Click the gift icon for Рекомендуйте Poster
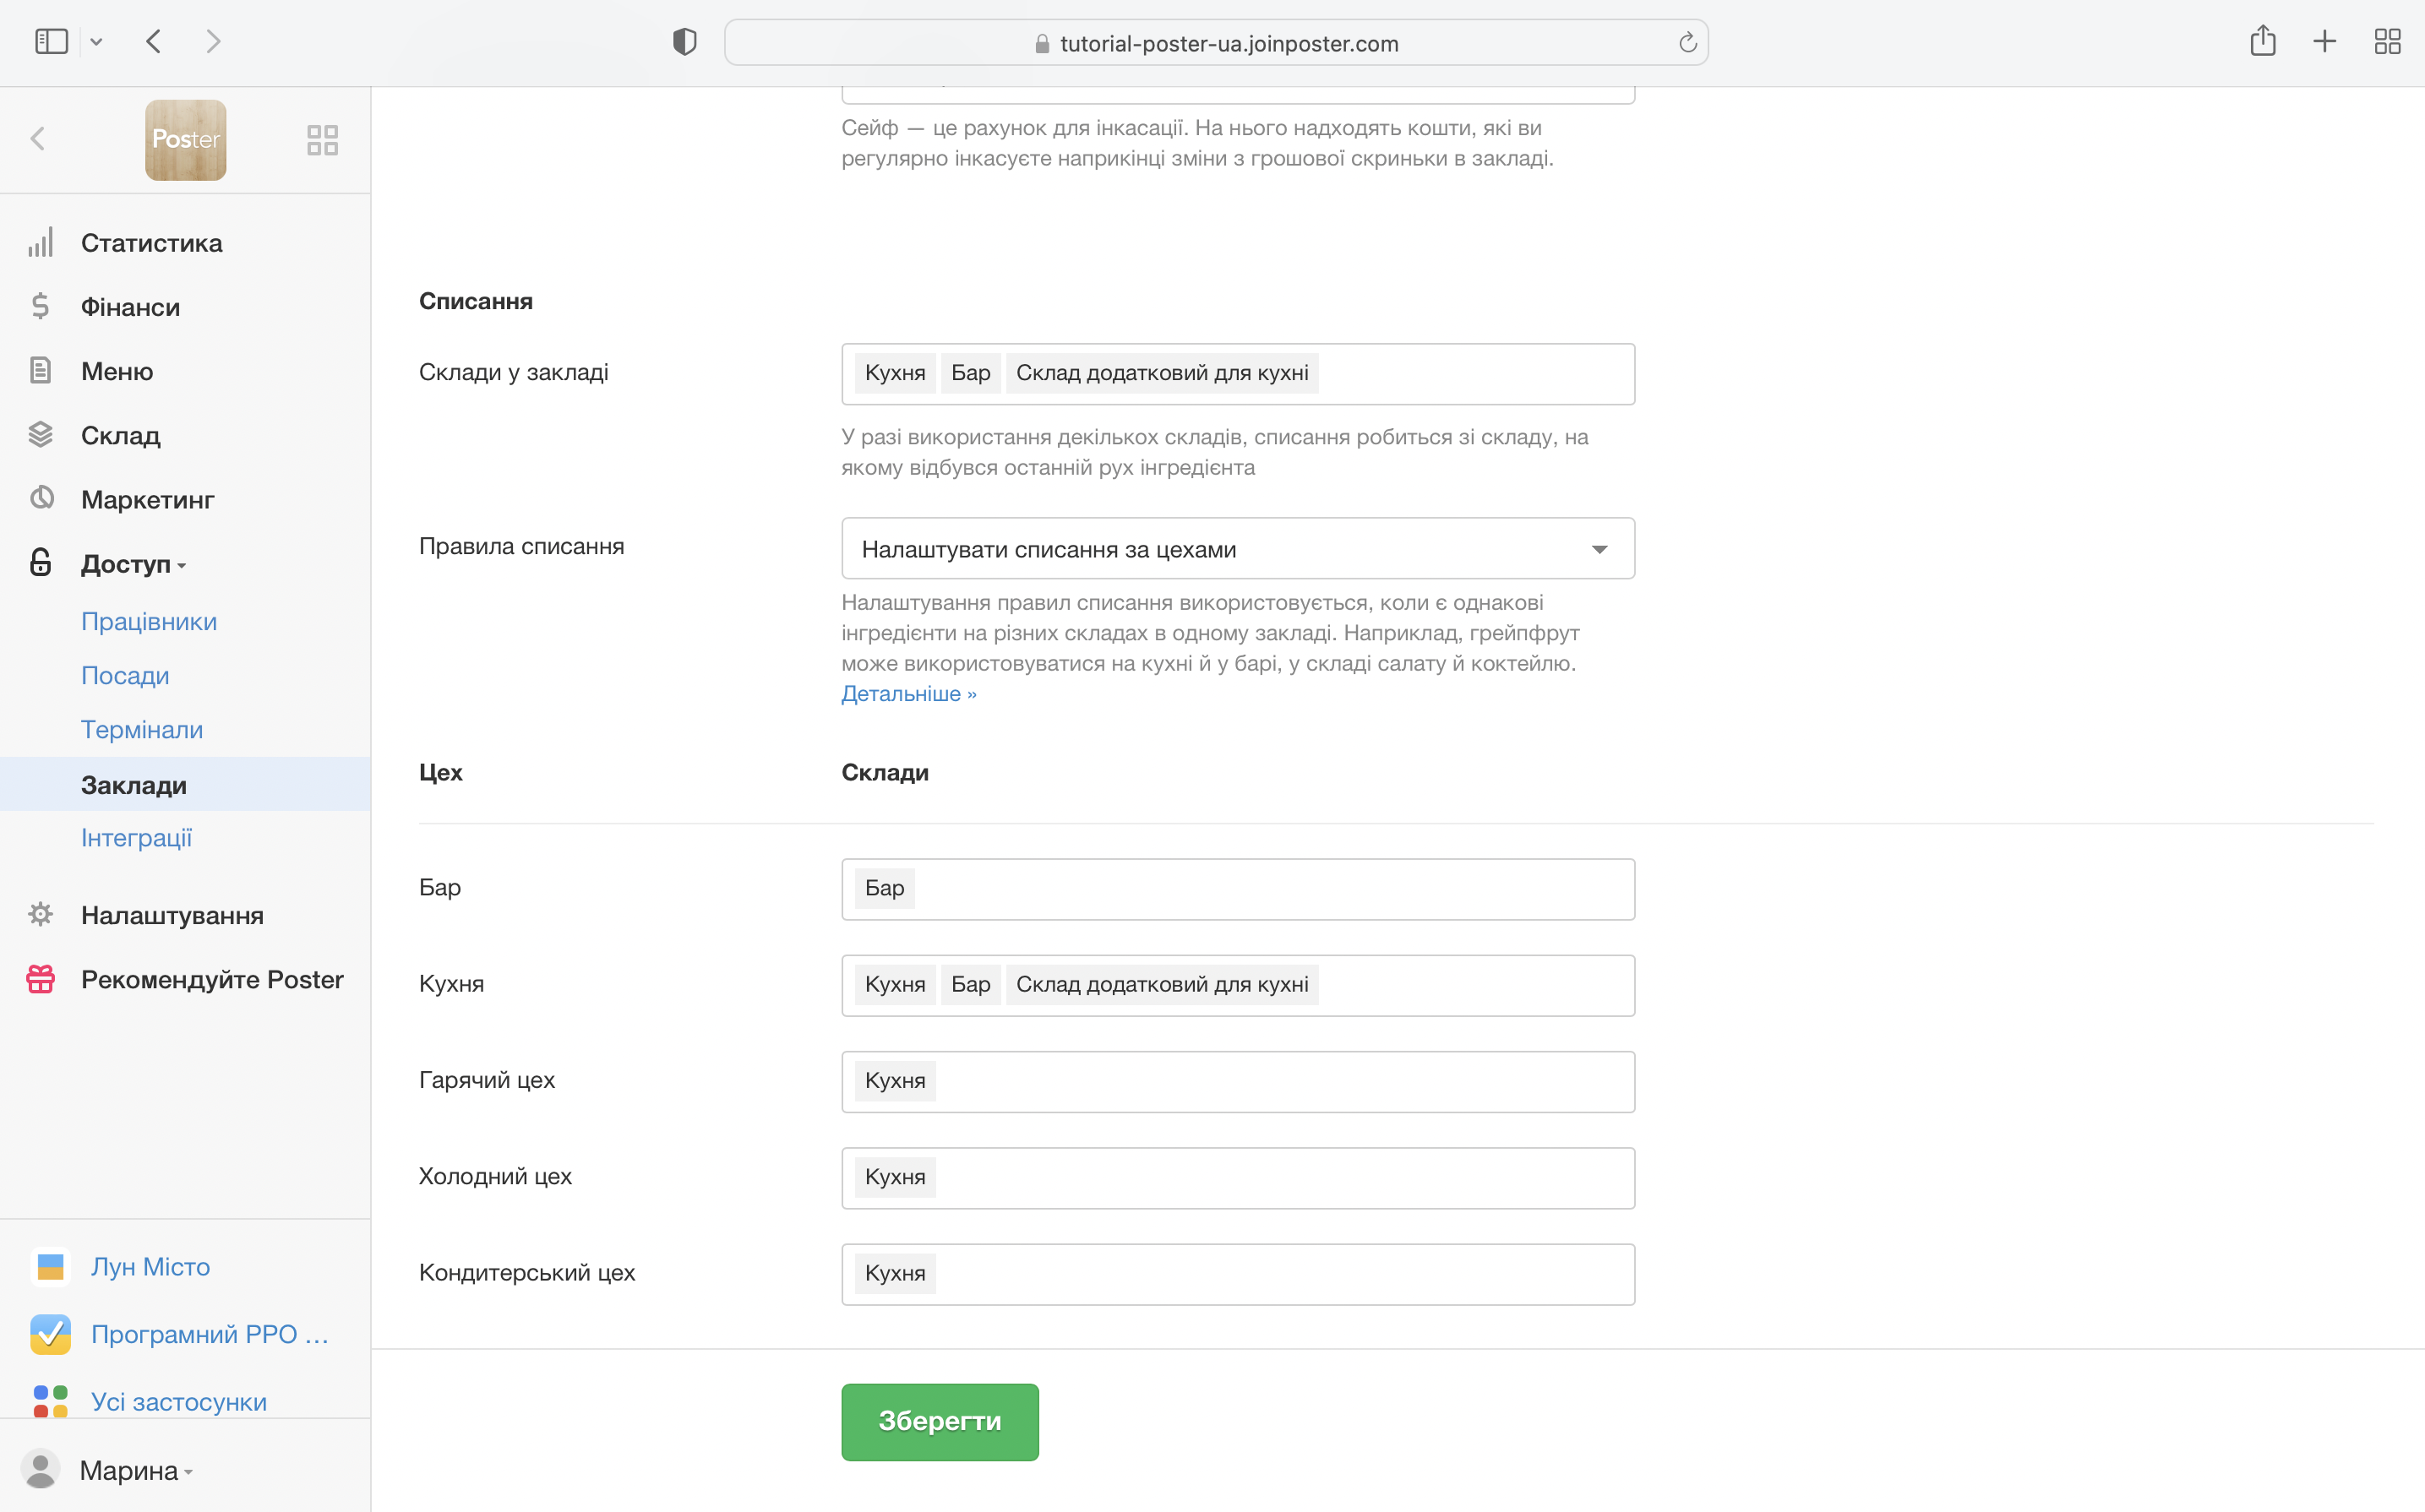The width and height of the screenshot is (2425, 1512). click(x=40, y=979)
